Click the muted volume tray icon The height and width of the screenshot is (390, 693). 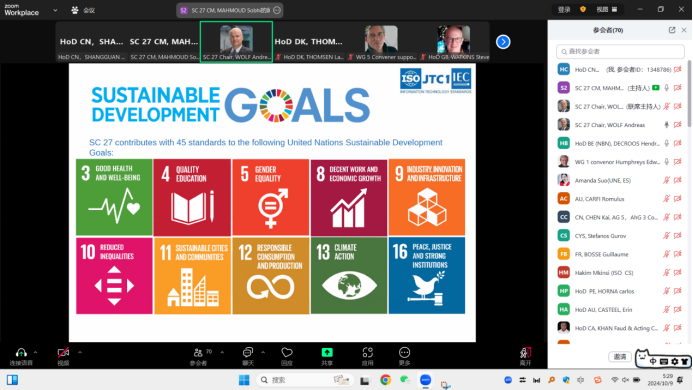(x=625, y=380)
